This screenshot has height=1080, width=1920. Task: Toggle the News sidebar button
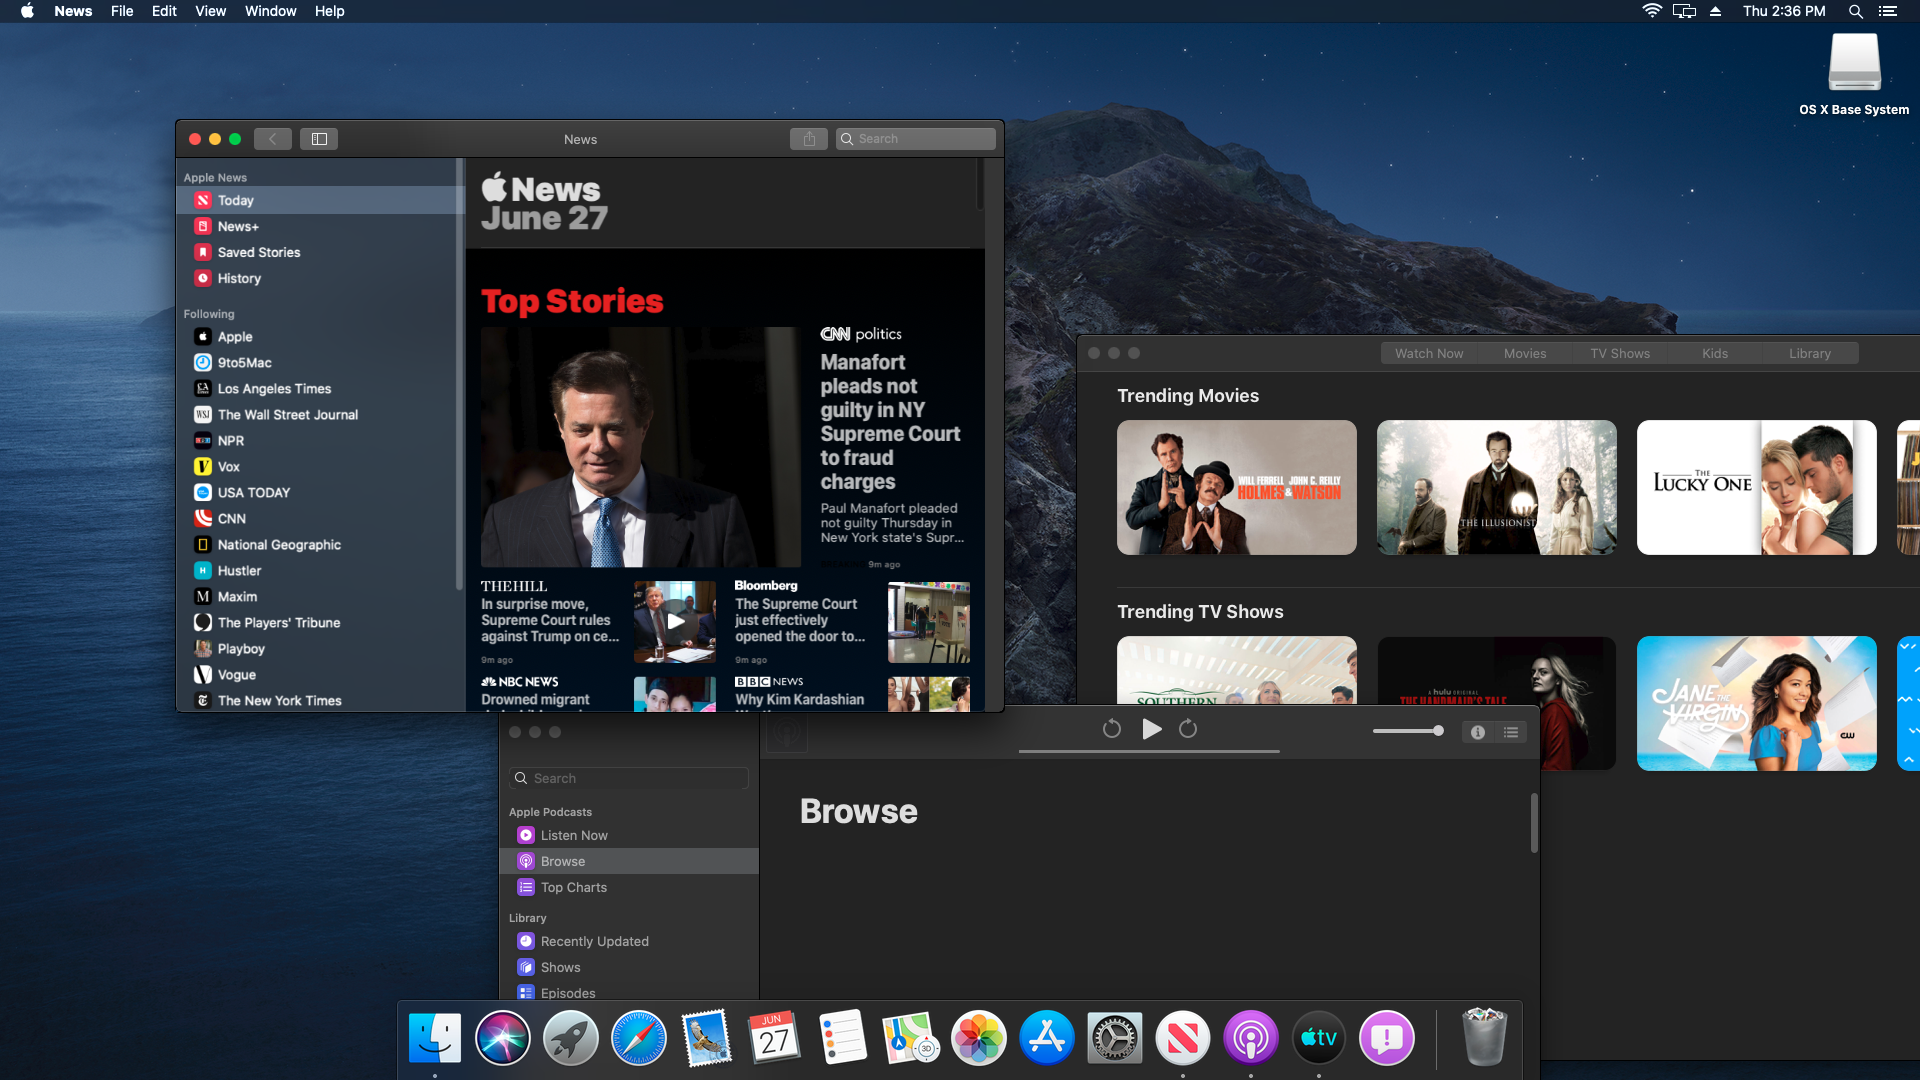click(319, 139)
